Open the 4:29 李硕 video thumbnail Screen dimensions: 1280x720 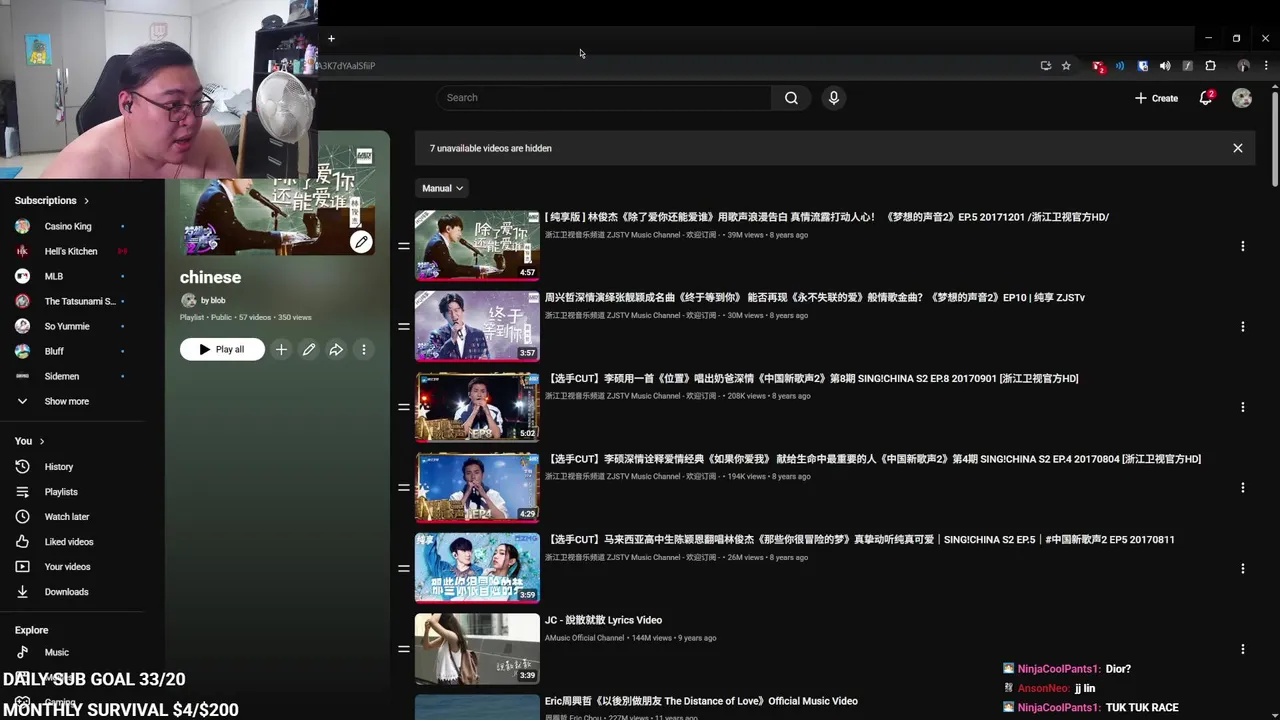point(477,487)
